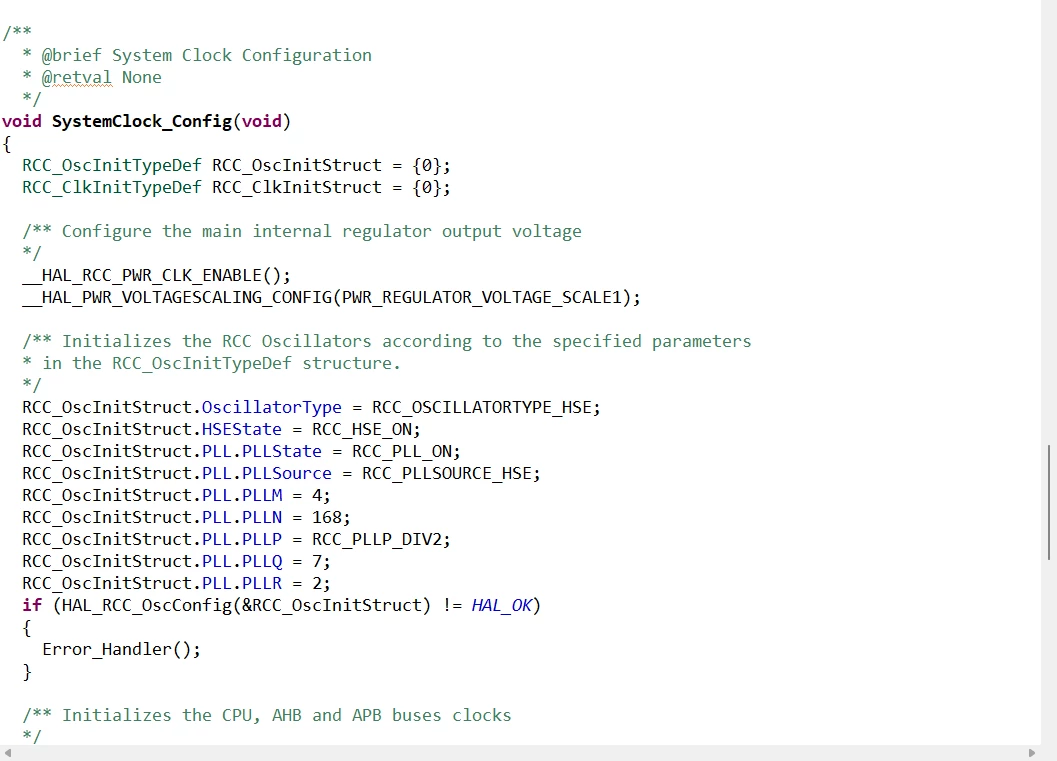Click the 'if' keyword

pos(32,606)
